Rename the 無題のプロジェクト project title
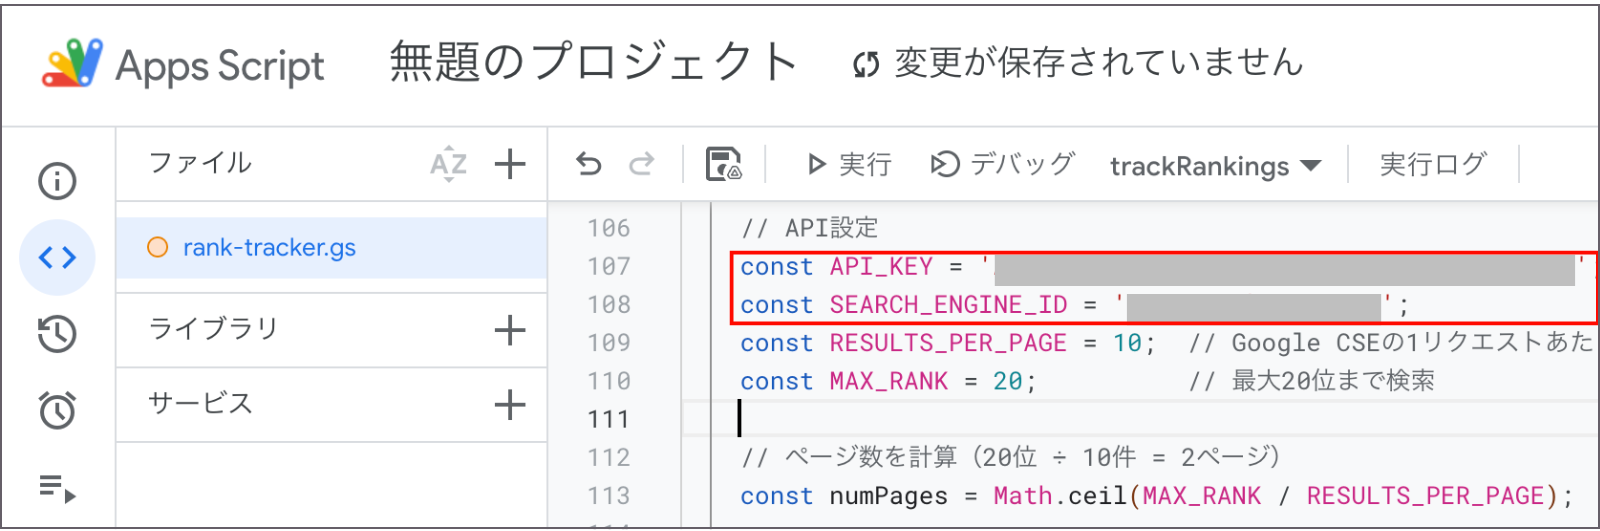1600x531 pixels. pyautogui.click(x=593, y=62)
